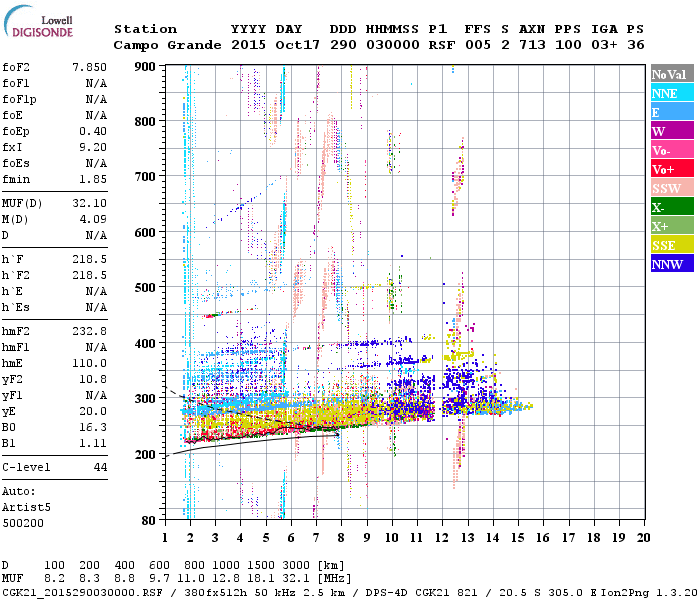Click the 900 km height axis label

pos(145,67)
